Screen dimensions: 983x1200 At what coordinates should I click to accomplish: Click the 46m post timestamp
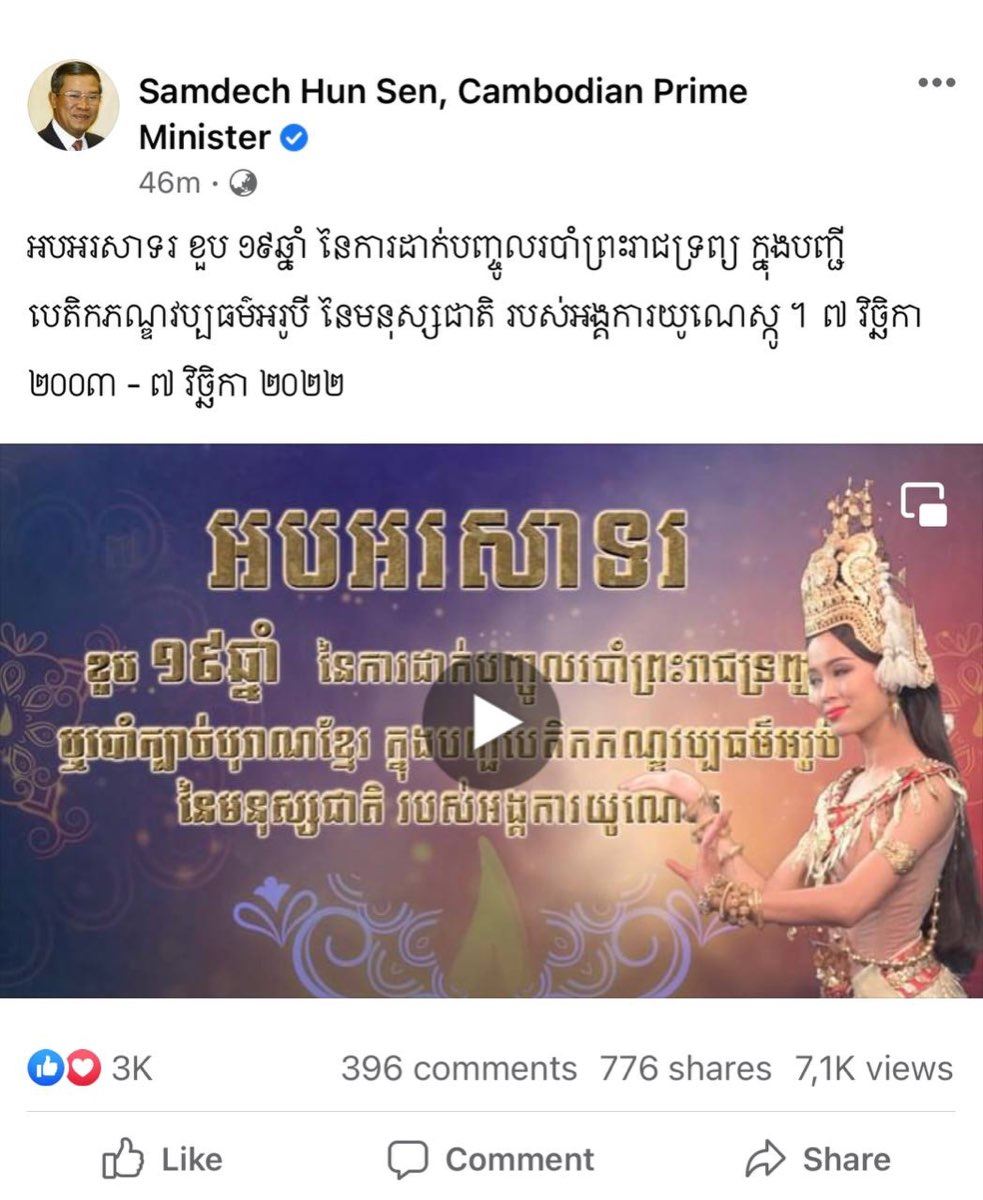tap(170, 183)
